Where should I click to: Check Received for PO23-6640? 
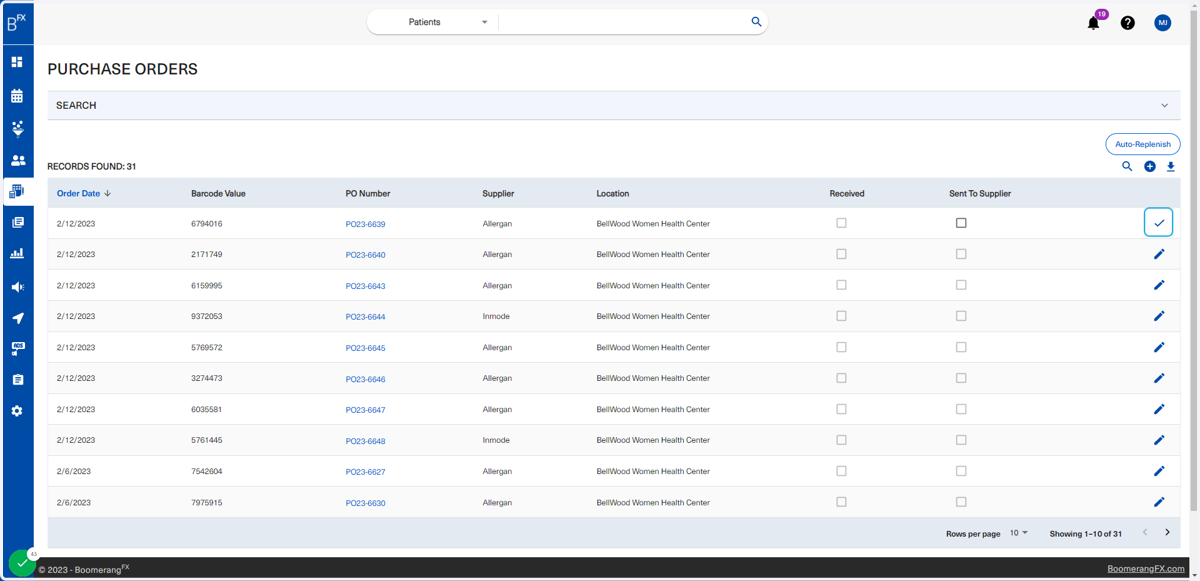point(841,254)
